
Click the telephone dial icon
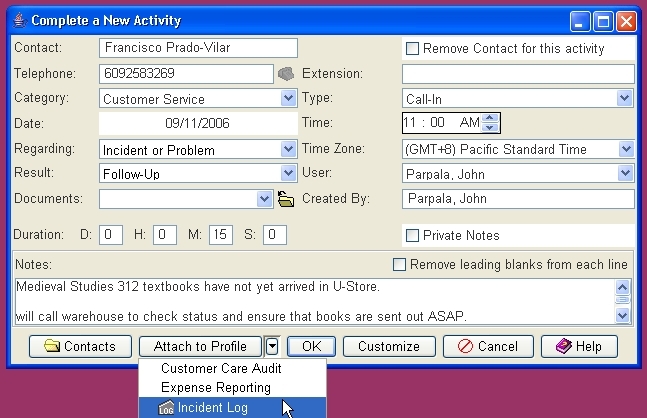286,74
